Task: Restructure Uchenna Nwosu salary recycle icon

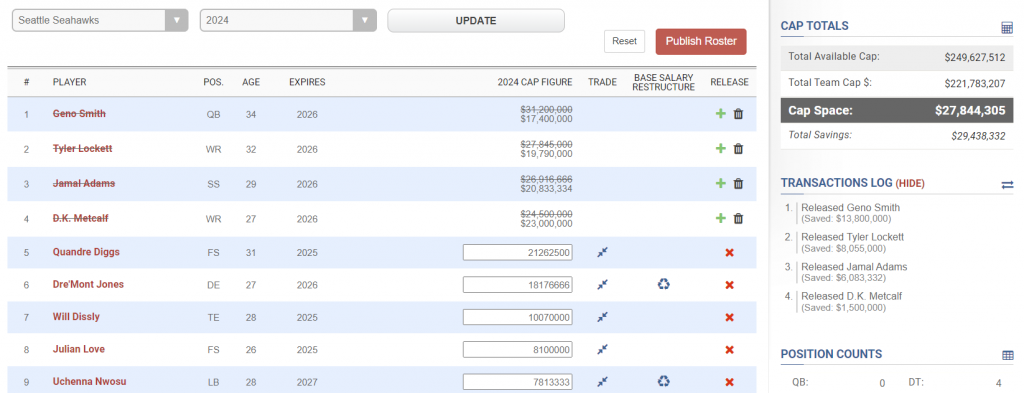Action: click(664, 381)
